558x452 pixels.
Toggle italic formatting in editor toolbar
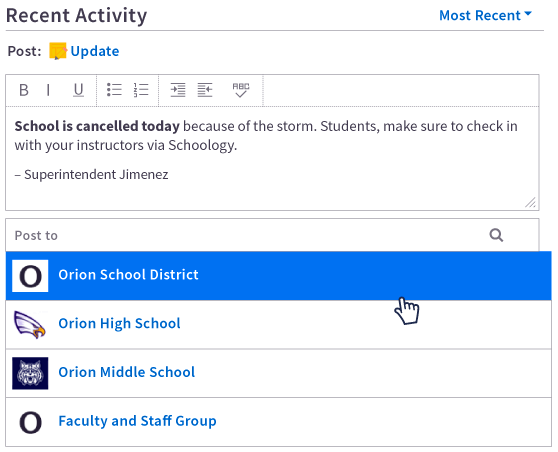pos(48,90)
